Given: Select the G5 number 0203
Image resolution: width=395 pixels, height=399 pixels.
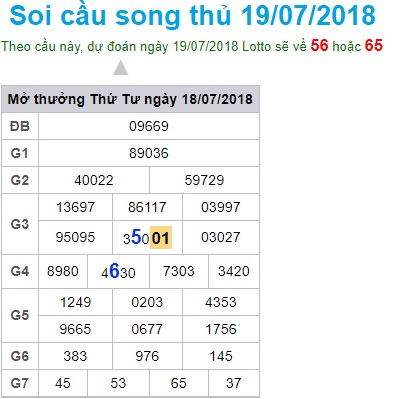Looking at the screenshot, I should [x=147, y=302].
